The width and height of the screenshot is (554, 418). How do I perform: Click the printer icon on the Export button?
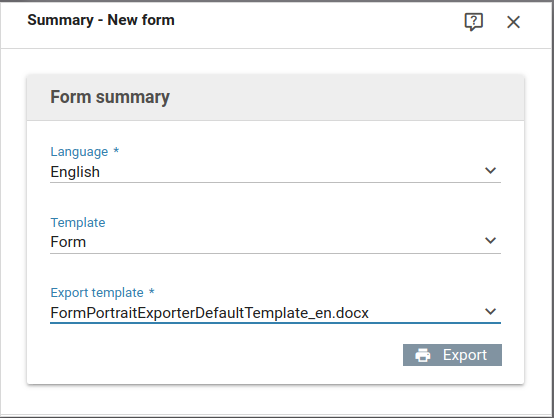click(x=423, y=355)
